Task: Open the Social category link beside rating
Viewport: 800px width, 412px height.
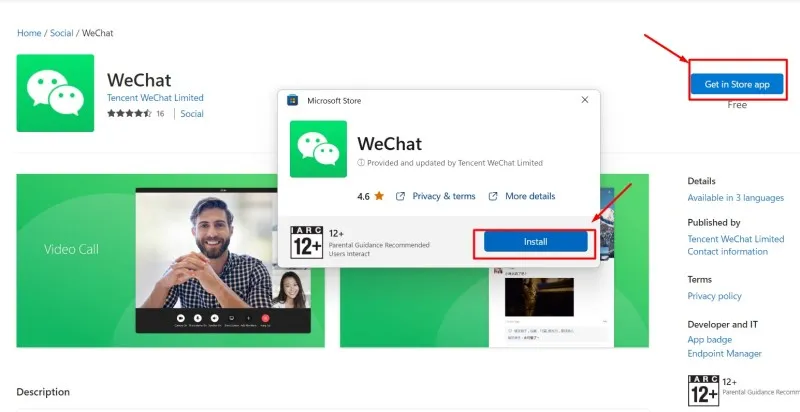Action: point(192,114)
